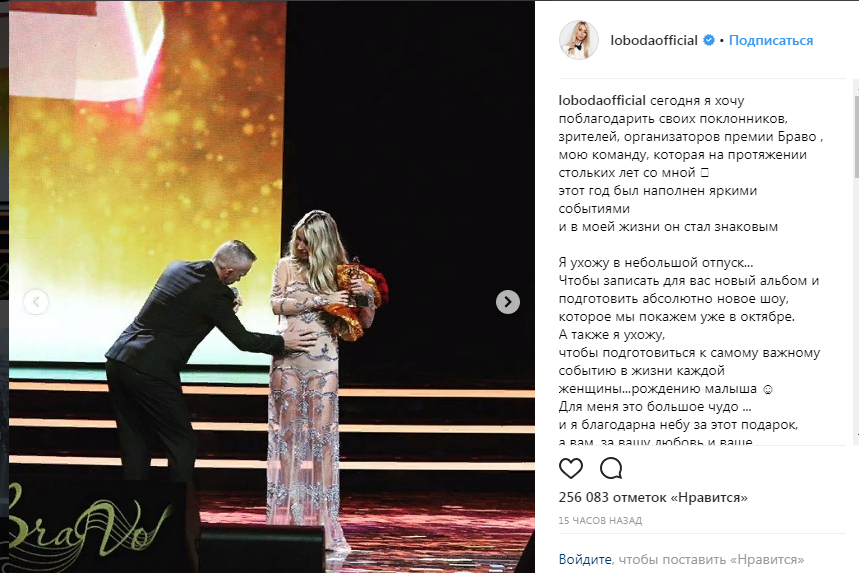Go to the next photo with right arrow
The width and height of the screenshot is (859, 587).
(508, 302)
